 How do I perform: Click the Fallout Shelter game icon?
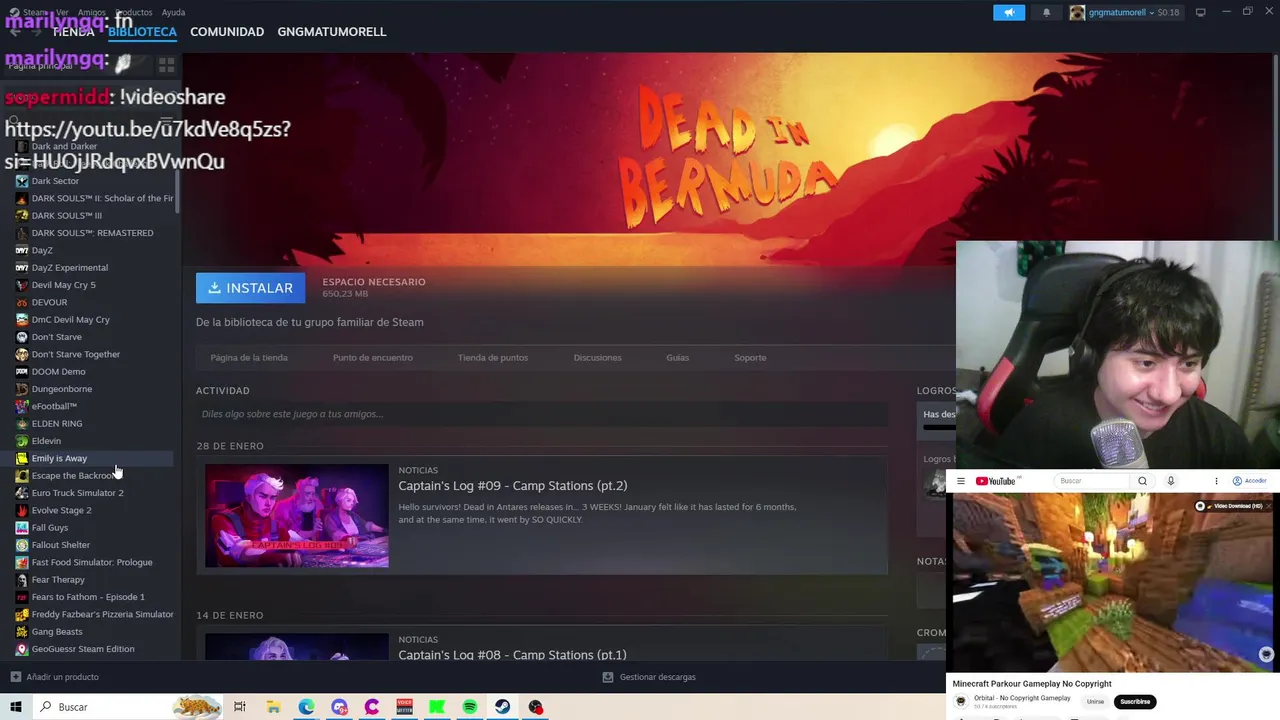pyautogui.click(x=22, y=545)
